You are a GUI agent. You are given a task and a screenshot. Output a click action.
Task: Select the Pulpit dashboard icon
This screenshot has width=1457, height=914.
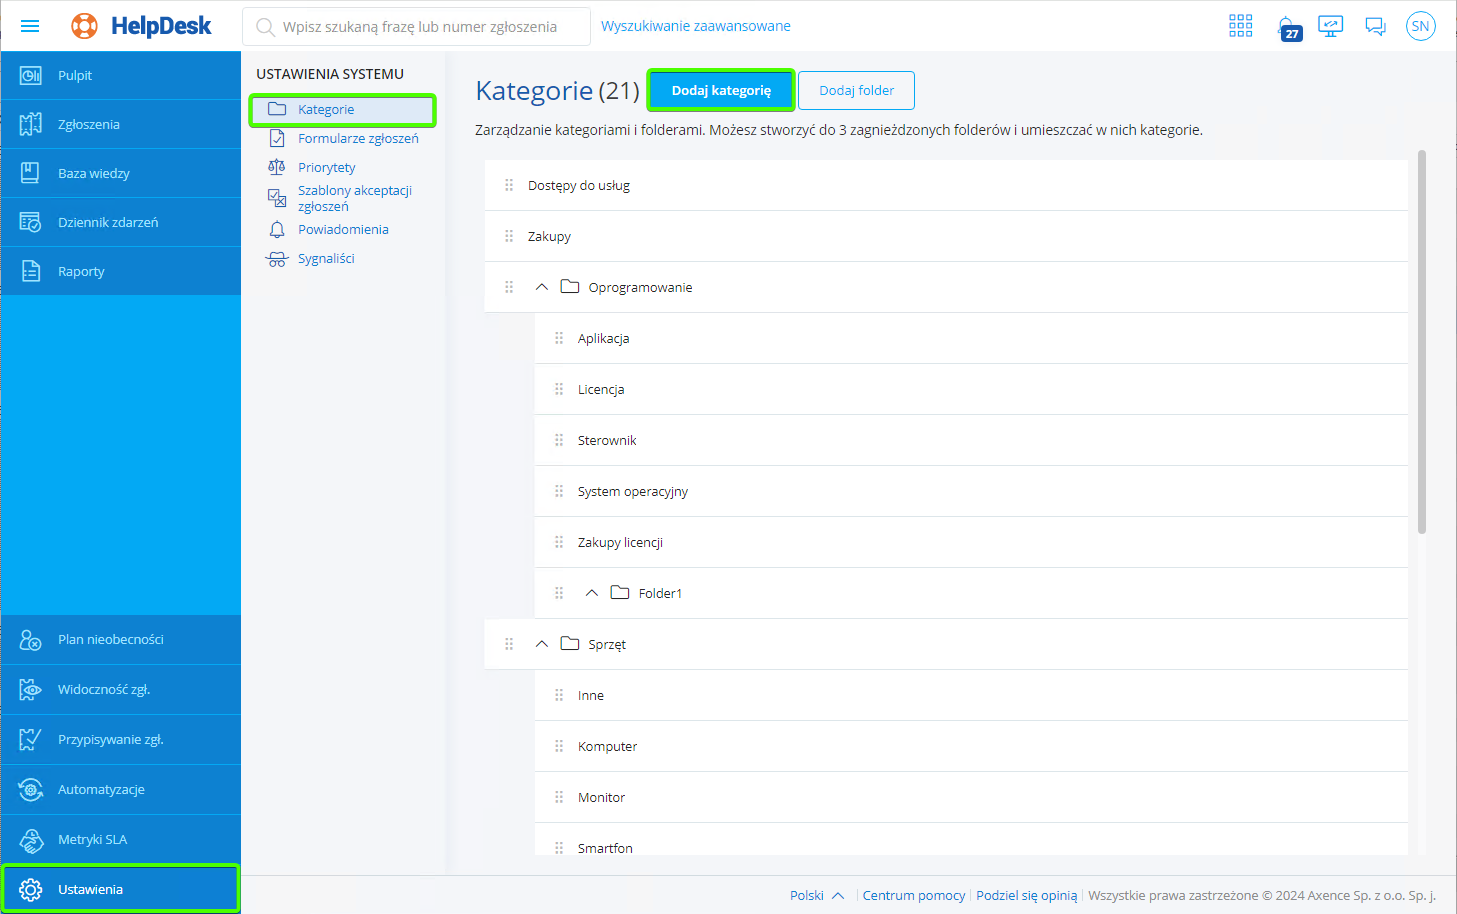tap(30, 74)
